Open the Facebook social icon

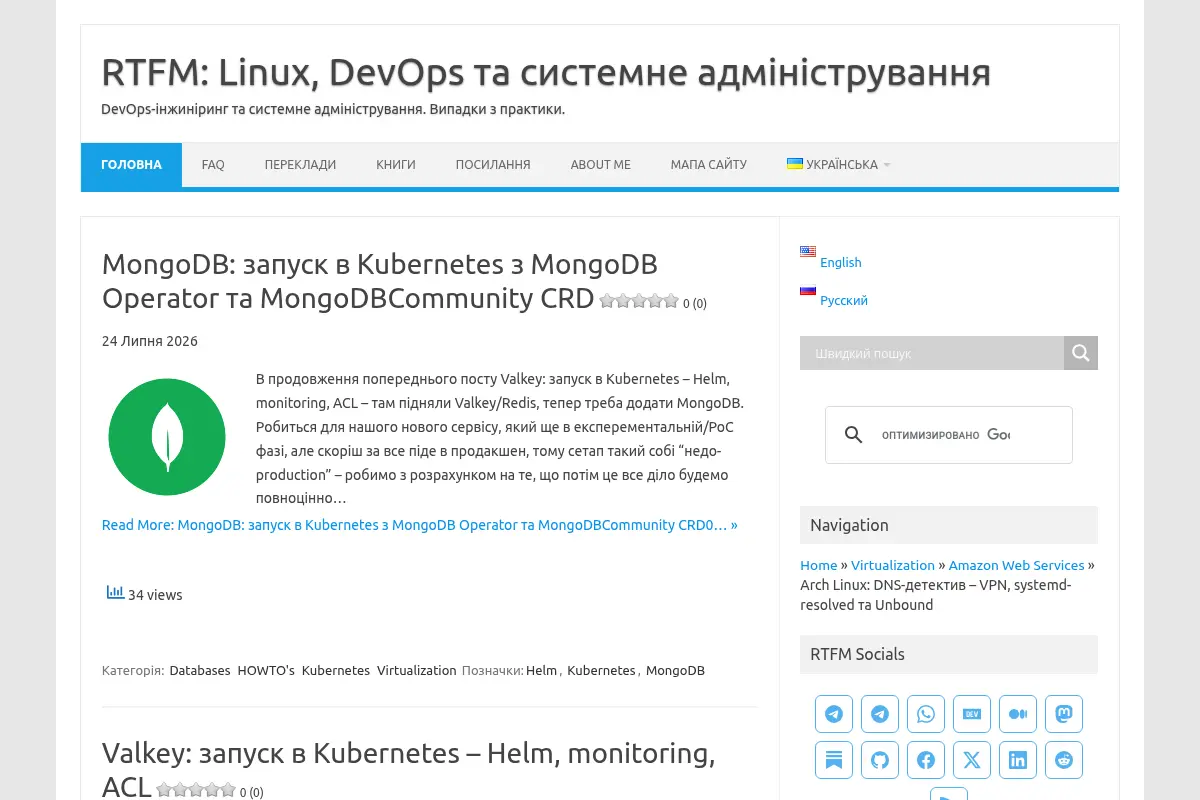pyautogui.click(x=926, y=760)
